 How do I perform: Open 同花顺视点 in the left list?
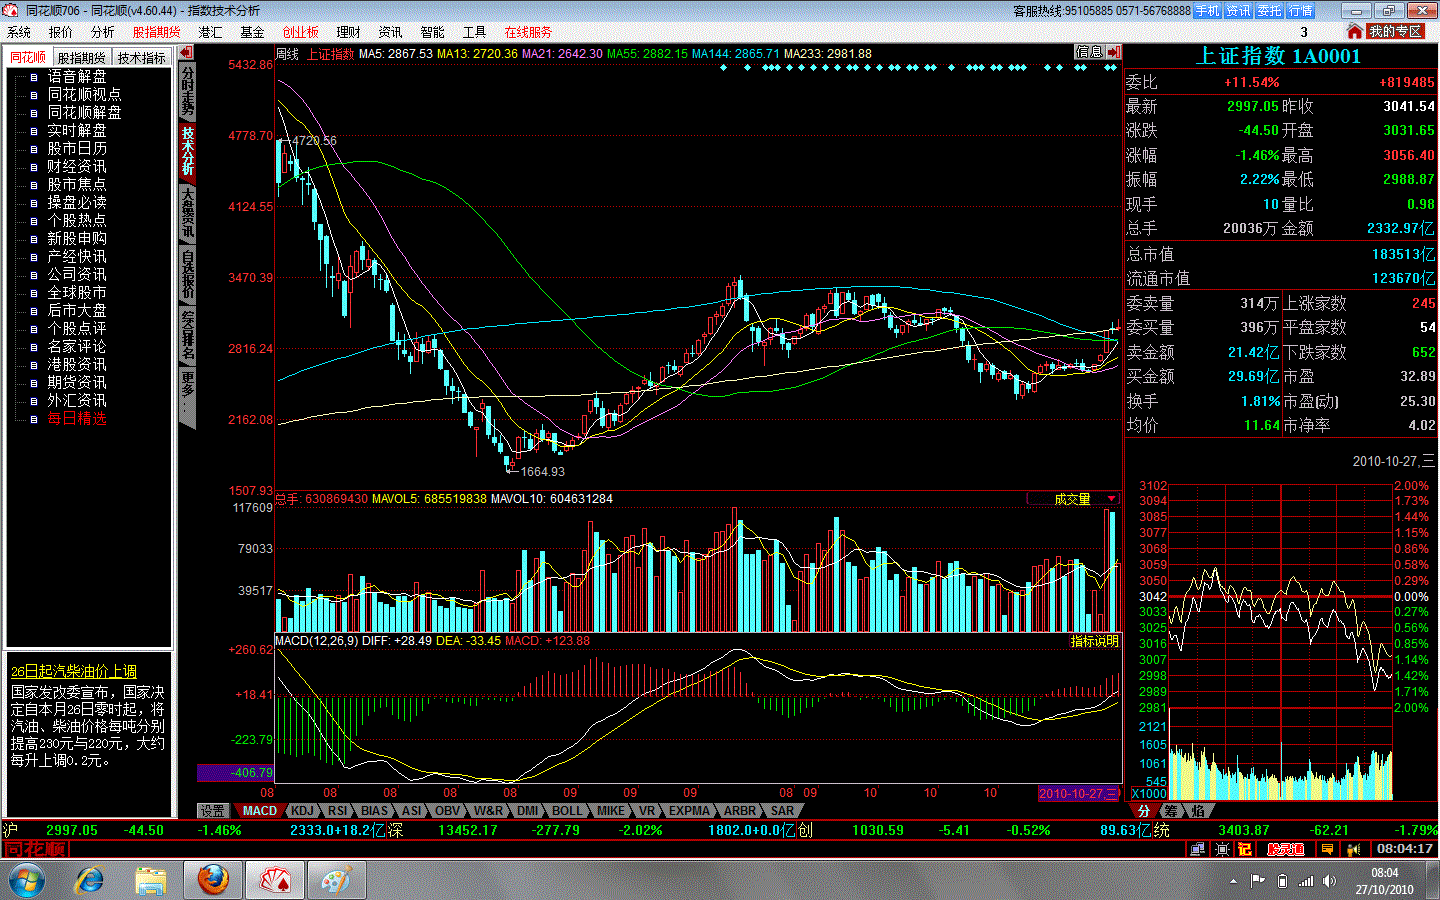click(x=84, y=94)
